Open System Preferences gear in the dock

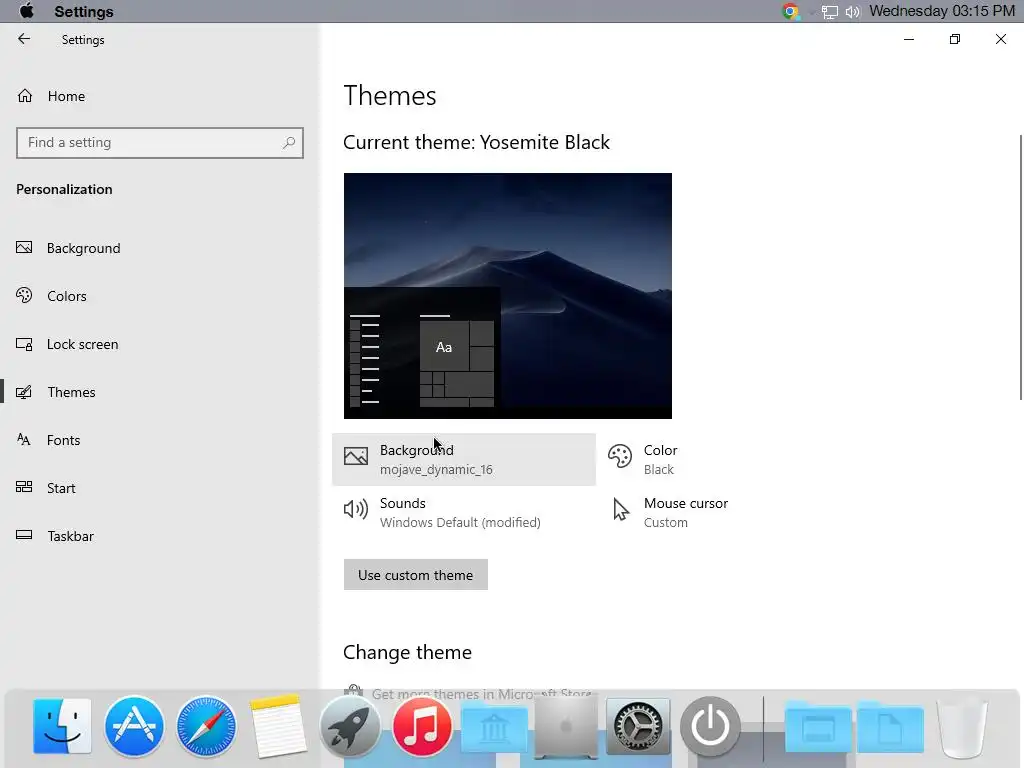(x=638, y=727)
